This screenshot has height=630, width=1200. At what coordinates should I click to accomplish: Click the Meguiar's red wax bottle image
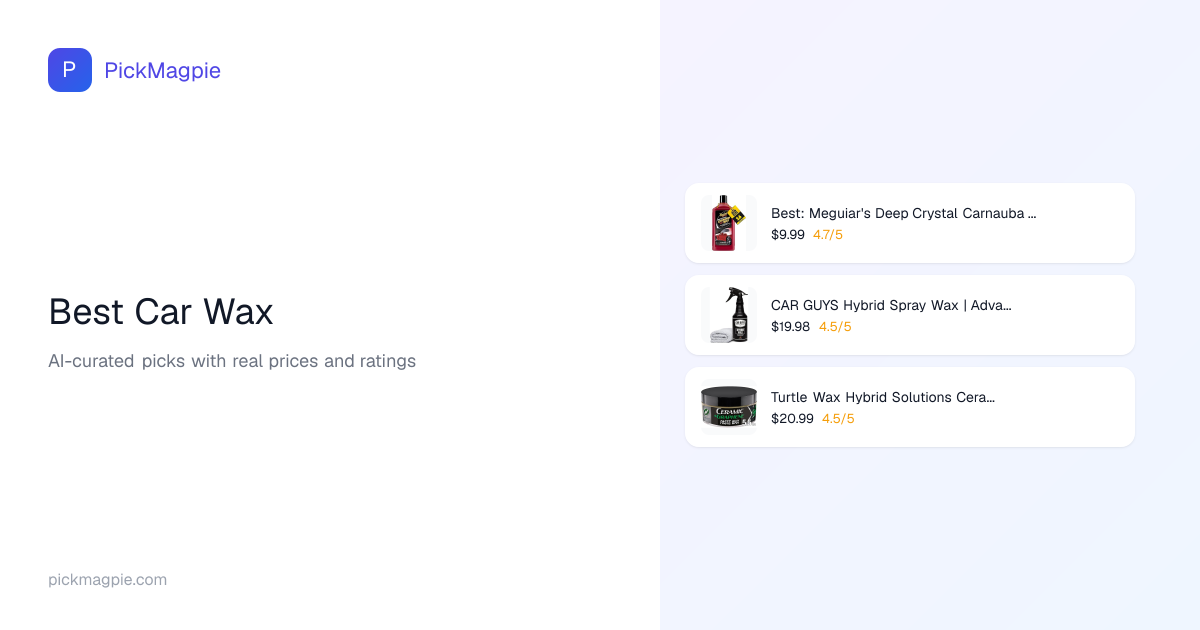pyautogui.click(x=728, y=223)
